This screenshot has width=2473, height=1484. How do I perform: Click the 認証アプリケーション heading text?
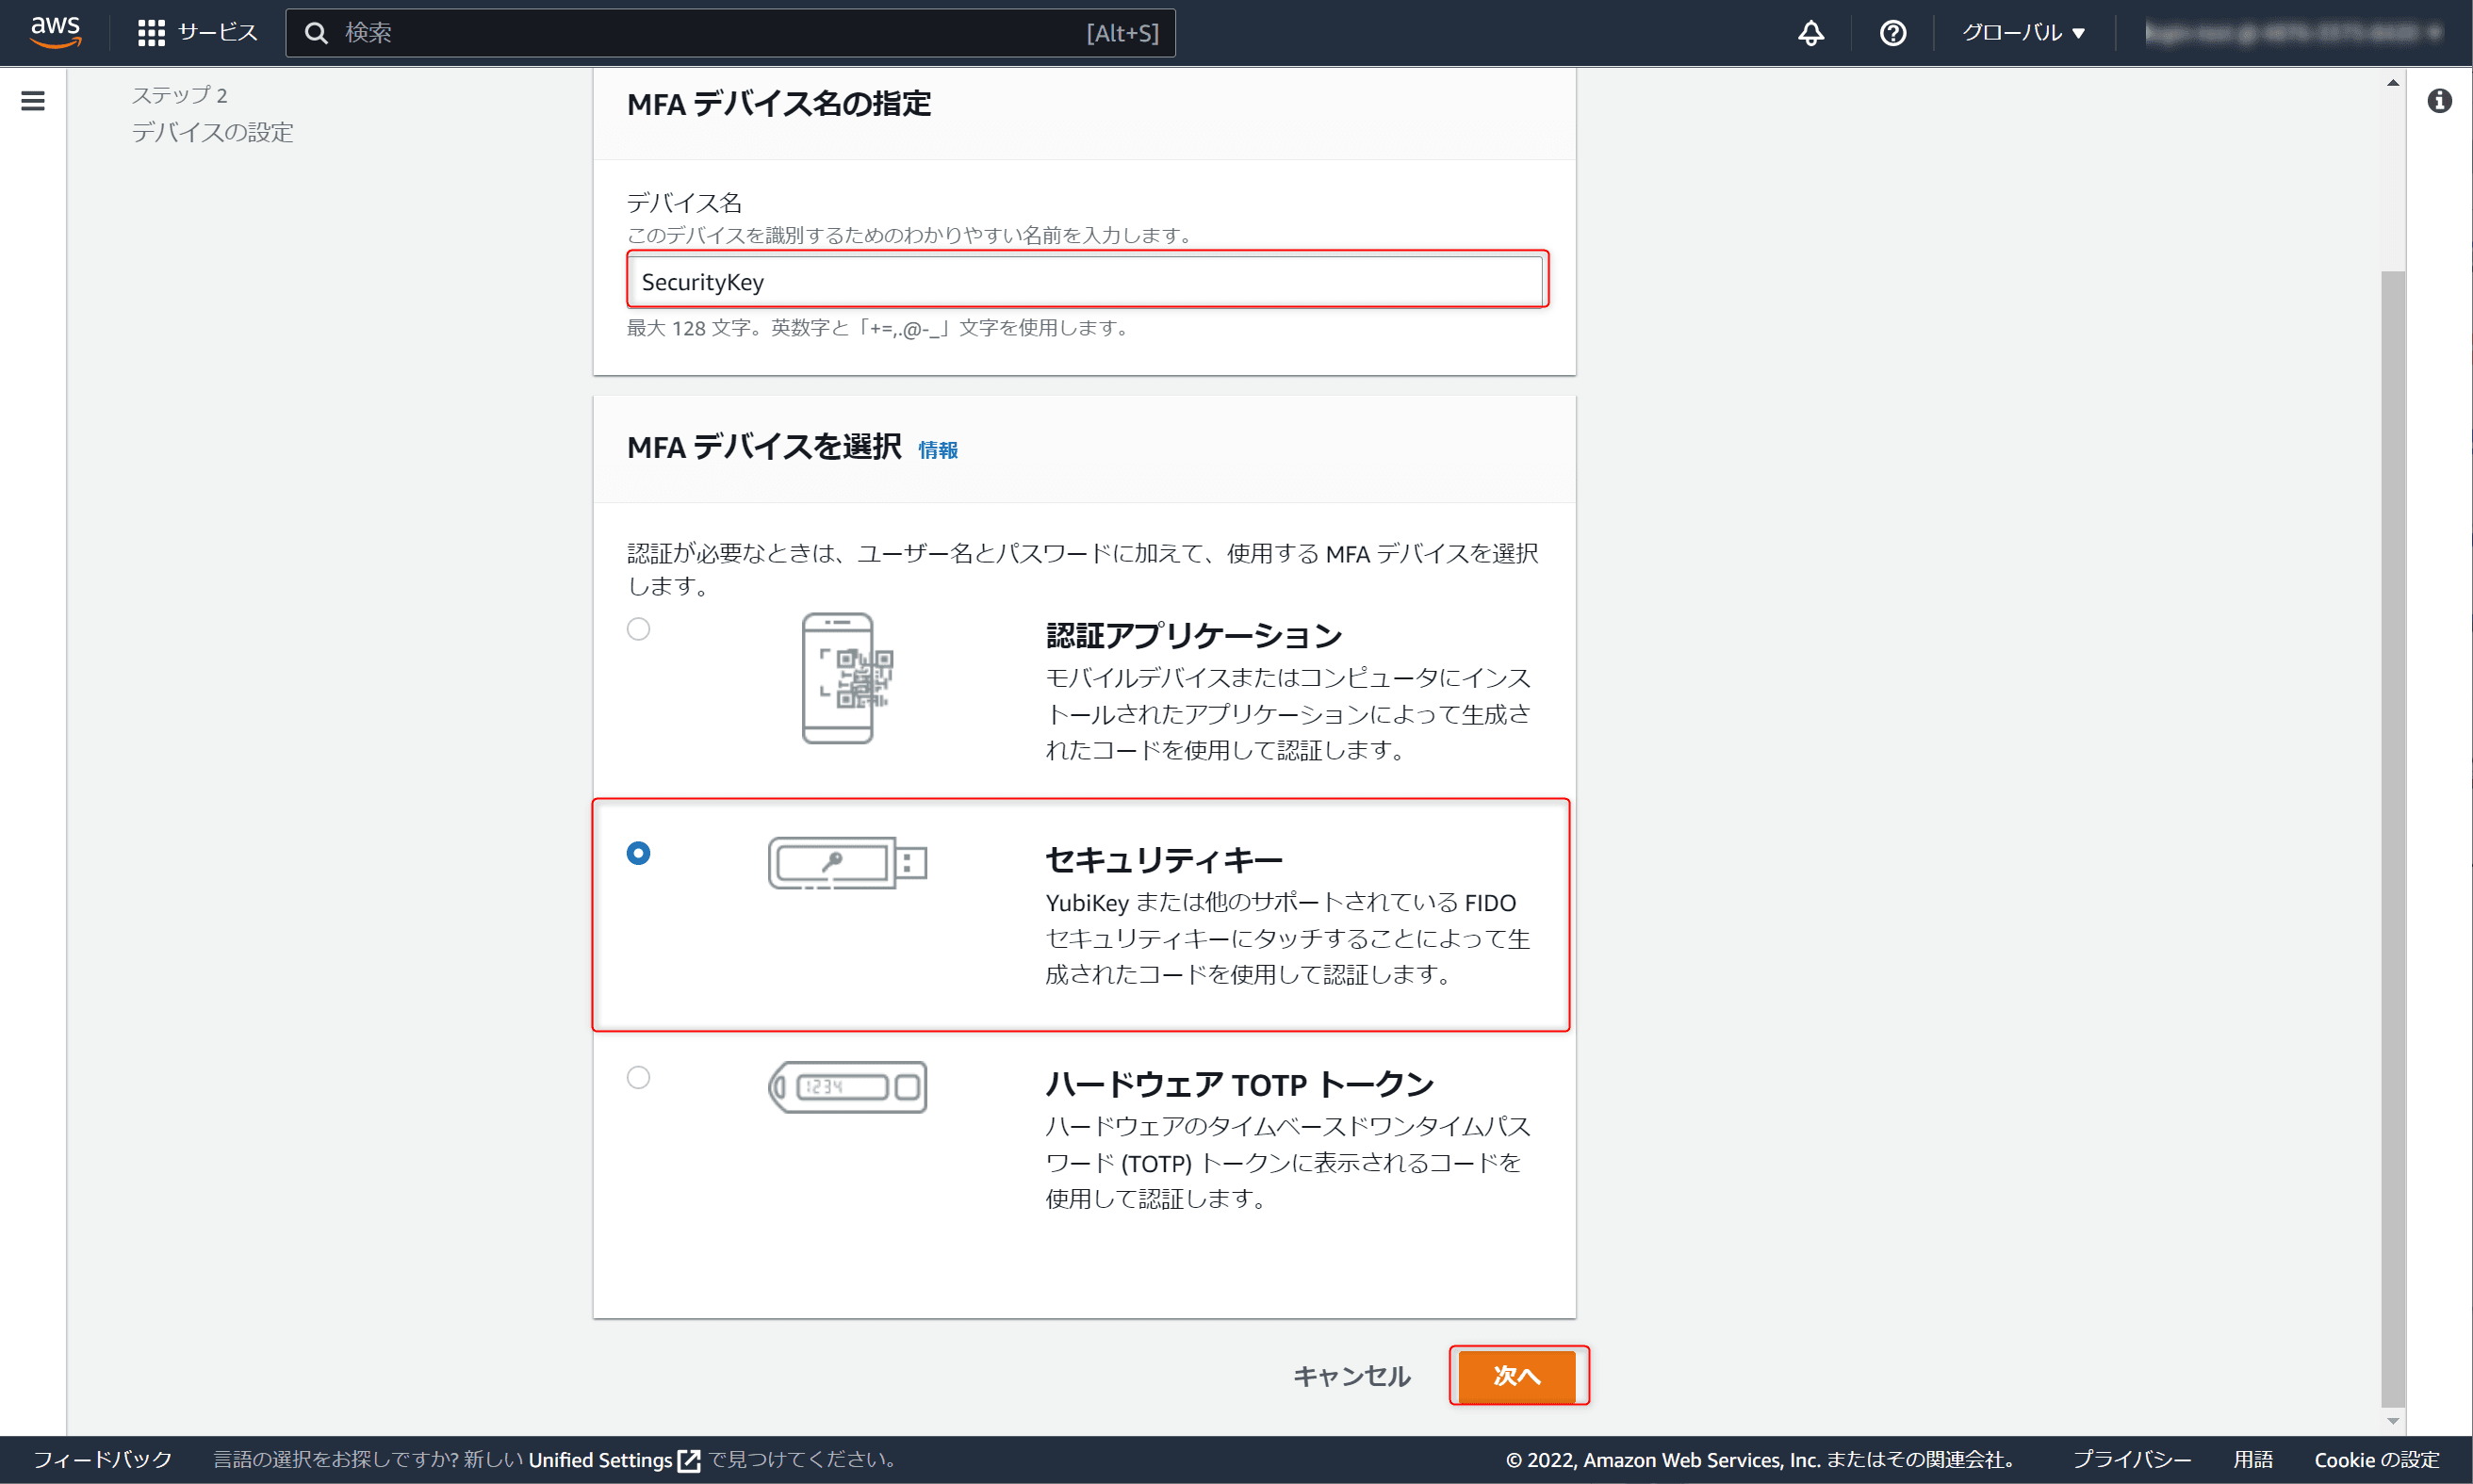pos(1193,635)
